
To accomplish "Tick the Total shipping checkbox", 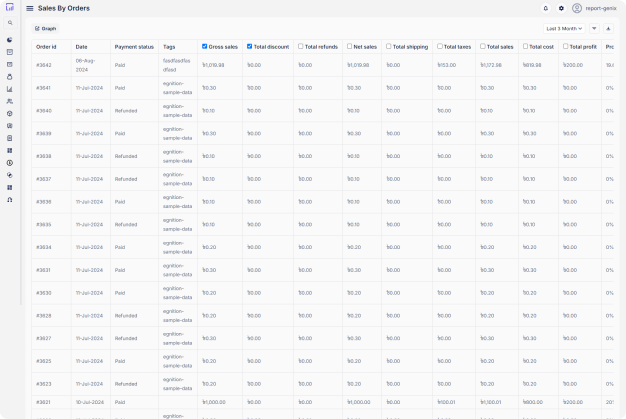I will (388, 46).
